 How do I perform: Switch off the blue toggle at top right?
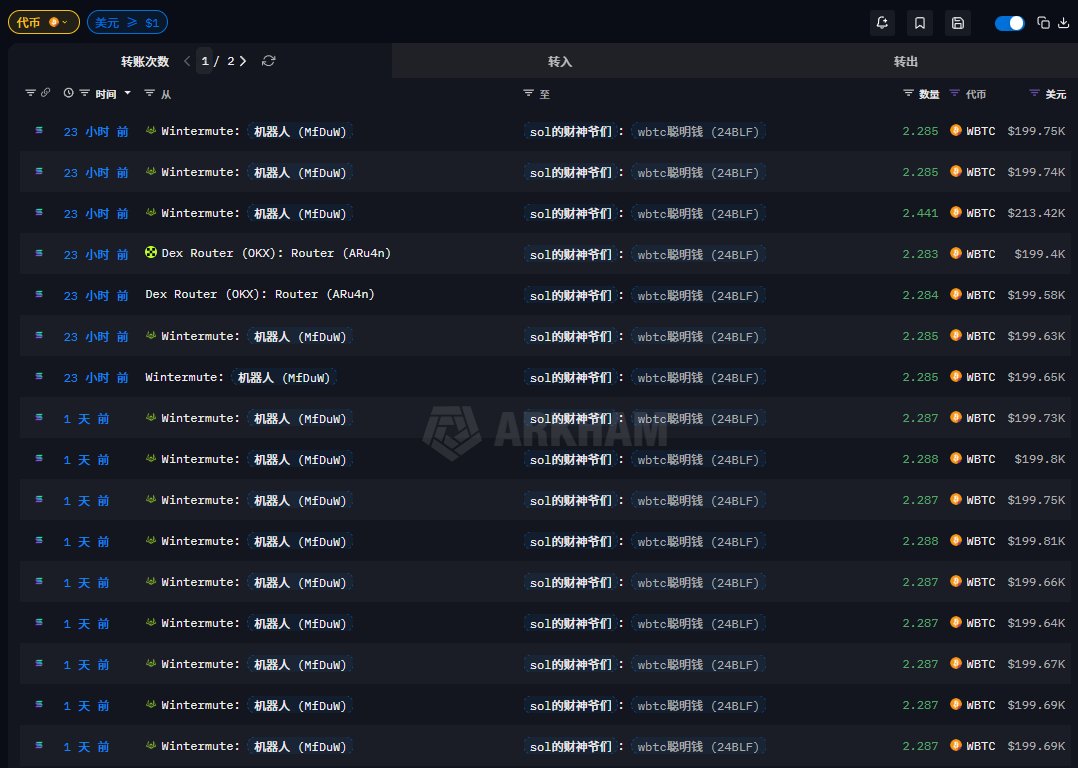[1009, 22]
